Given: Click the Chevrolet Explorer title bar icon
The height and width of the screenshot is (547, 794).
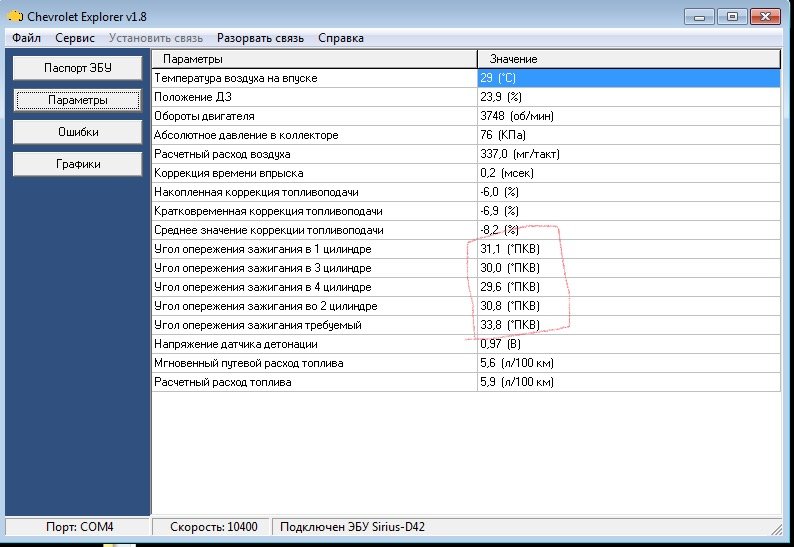Looking at the screenshot, I should [15, 17].
